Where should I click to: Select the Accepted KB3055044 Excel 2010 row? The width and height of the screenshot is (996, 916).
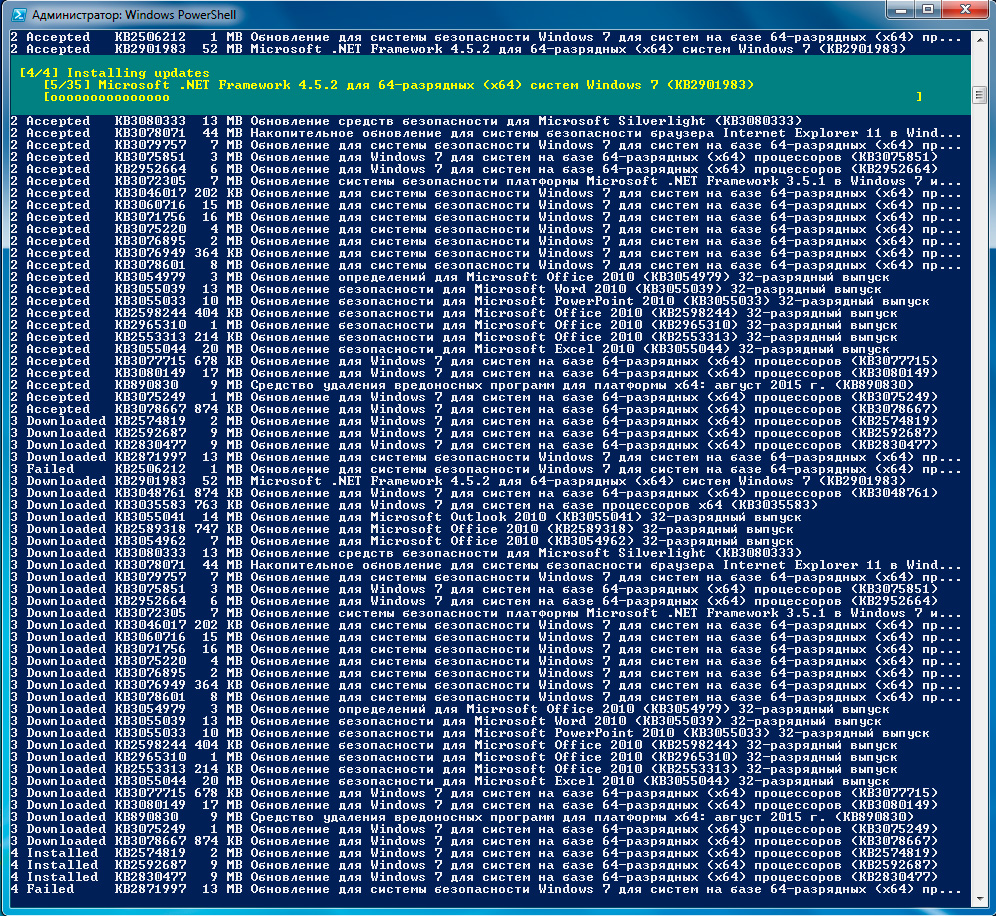click(450, 349)
